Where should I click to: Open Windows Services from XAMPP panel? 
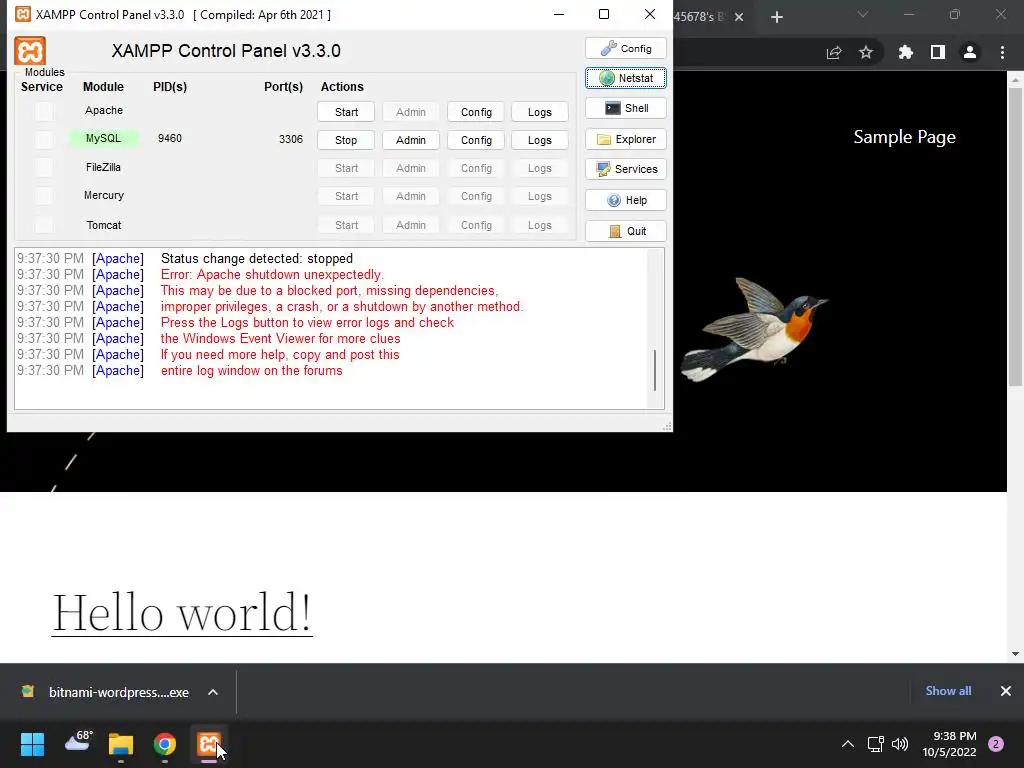point(626,169)
